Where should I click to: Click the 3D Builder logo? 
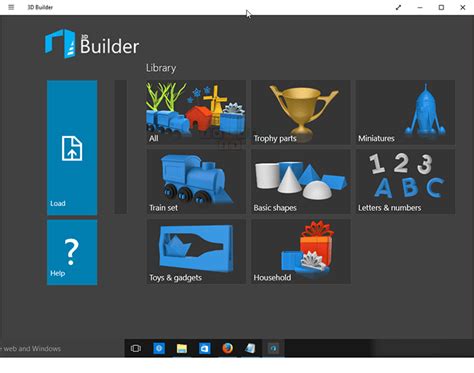(x=92, y=44)
